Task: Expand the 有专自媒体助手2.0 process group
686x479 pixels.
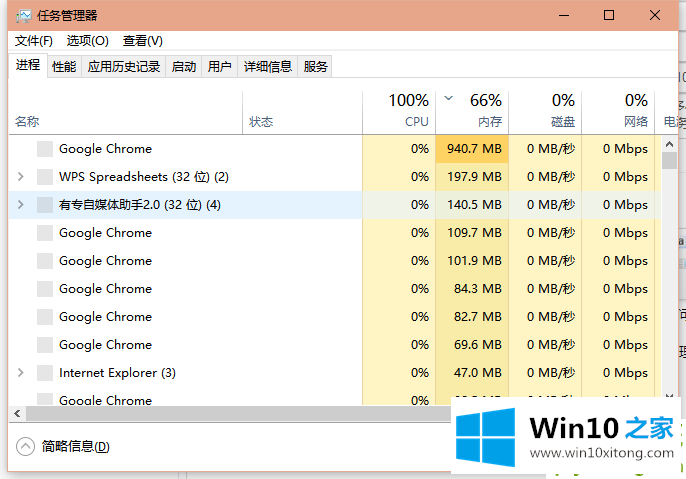Action: coord(21,205)
